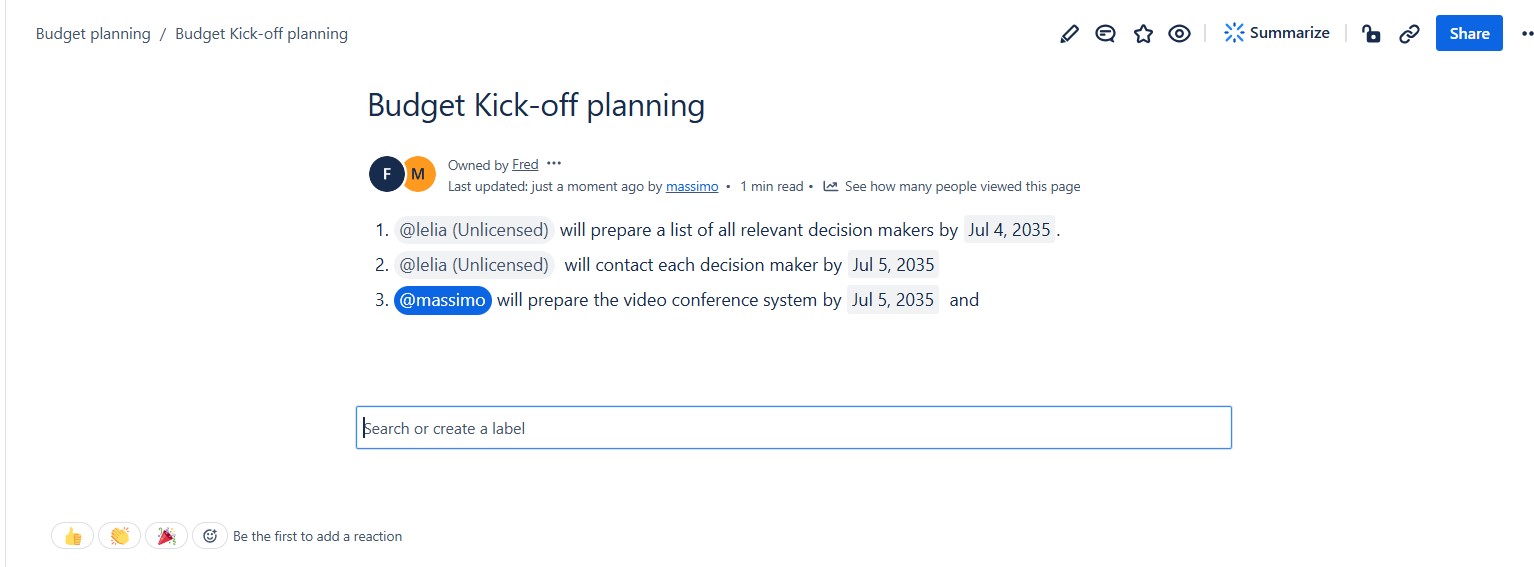Open the inline comments icon
1534x567 pixels.
1105,34
